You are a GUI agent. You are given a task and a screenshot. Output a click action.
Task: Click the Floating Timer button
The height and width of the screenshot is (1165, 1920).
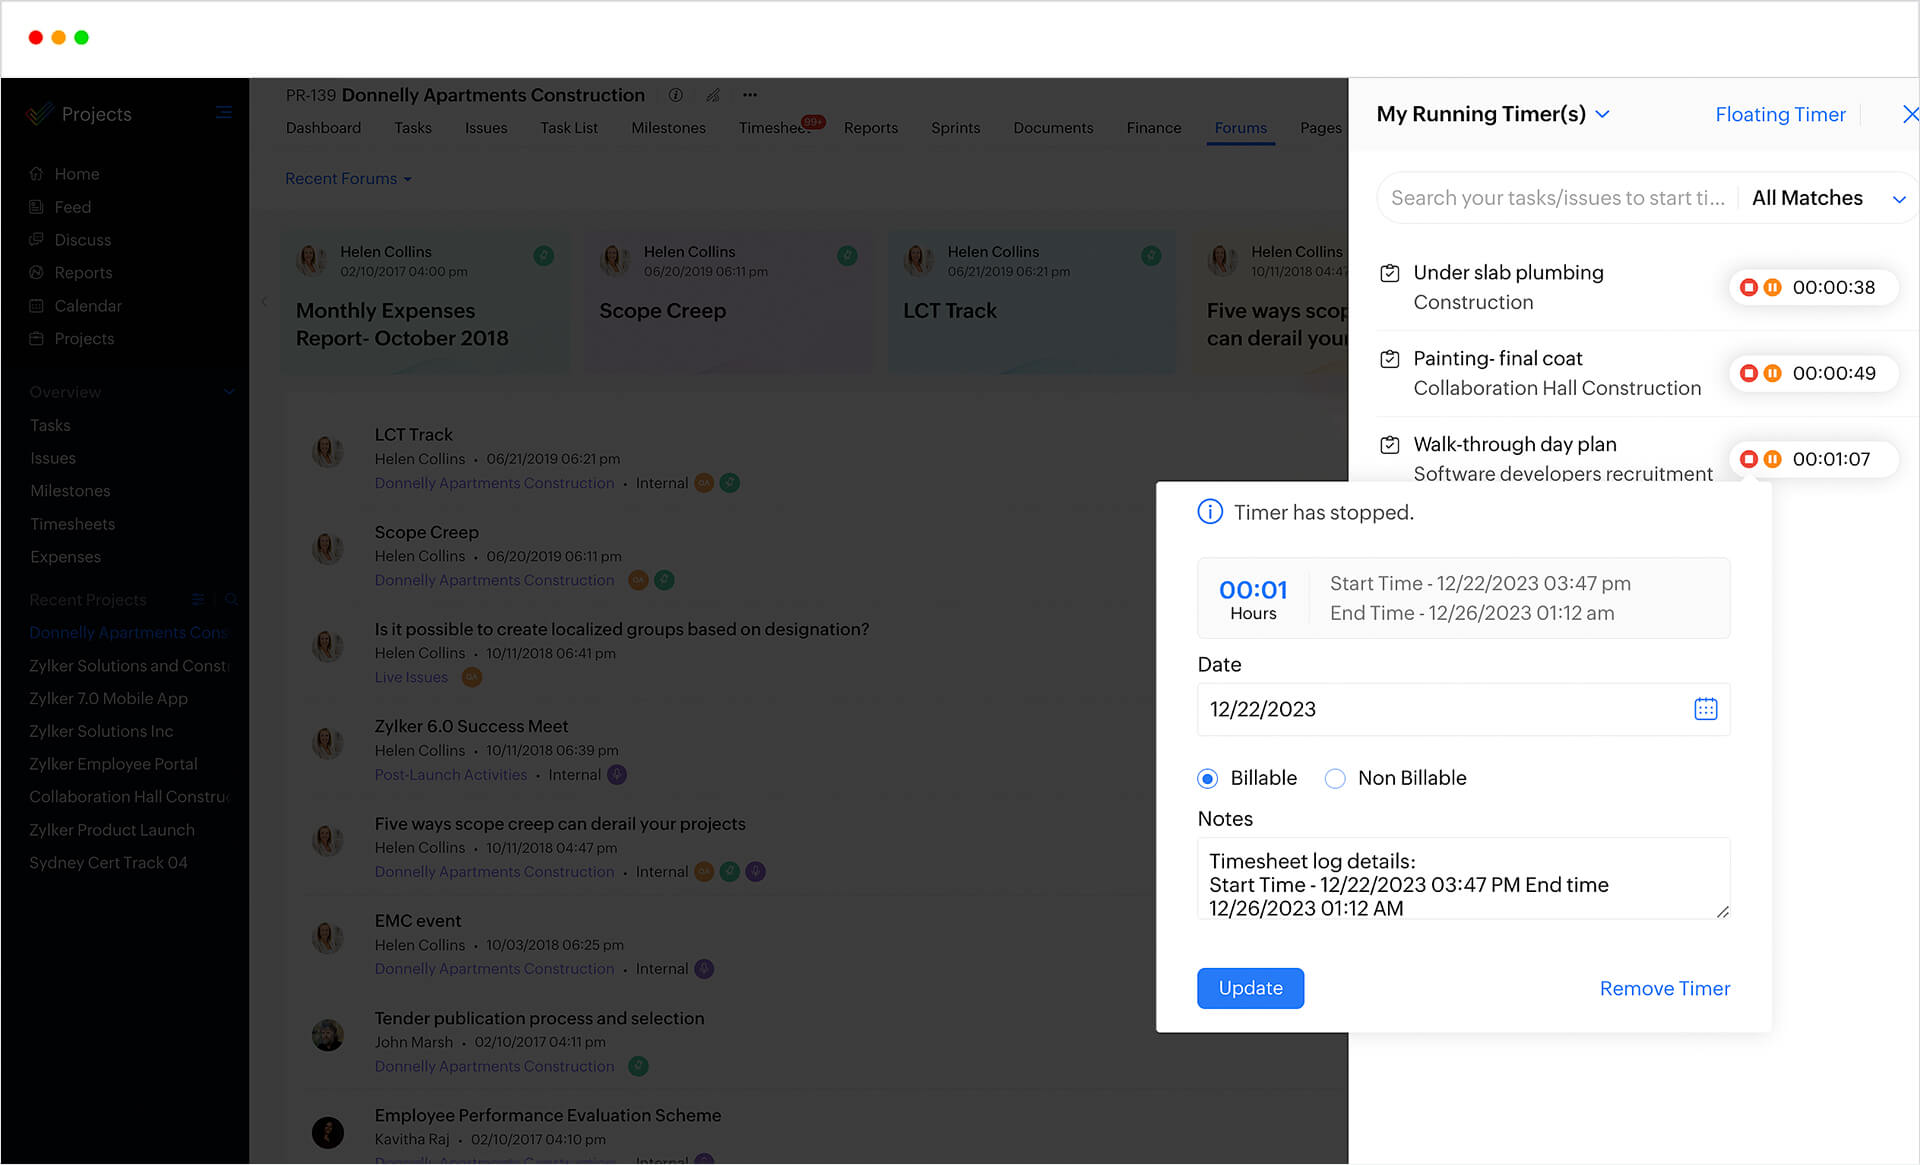(1779, 114)
